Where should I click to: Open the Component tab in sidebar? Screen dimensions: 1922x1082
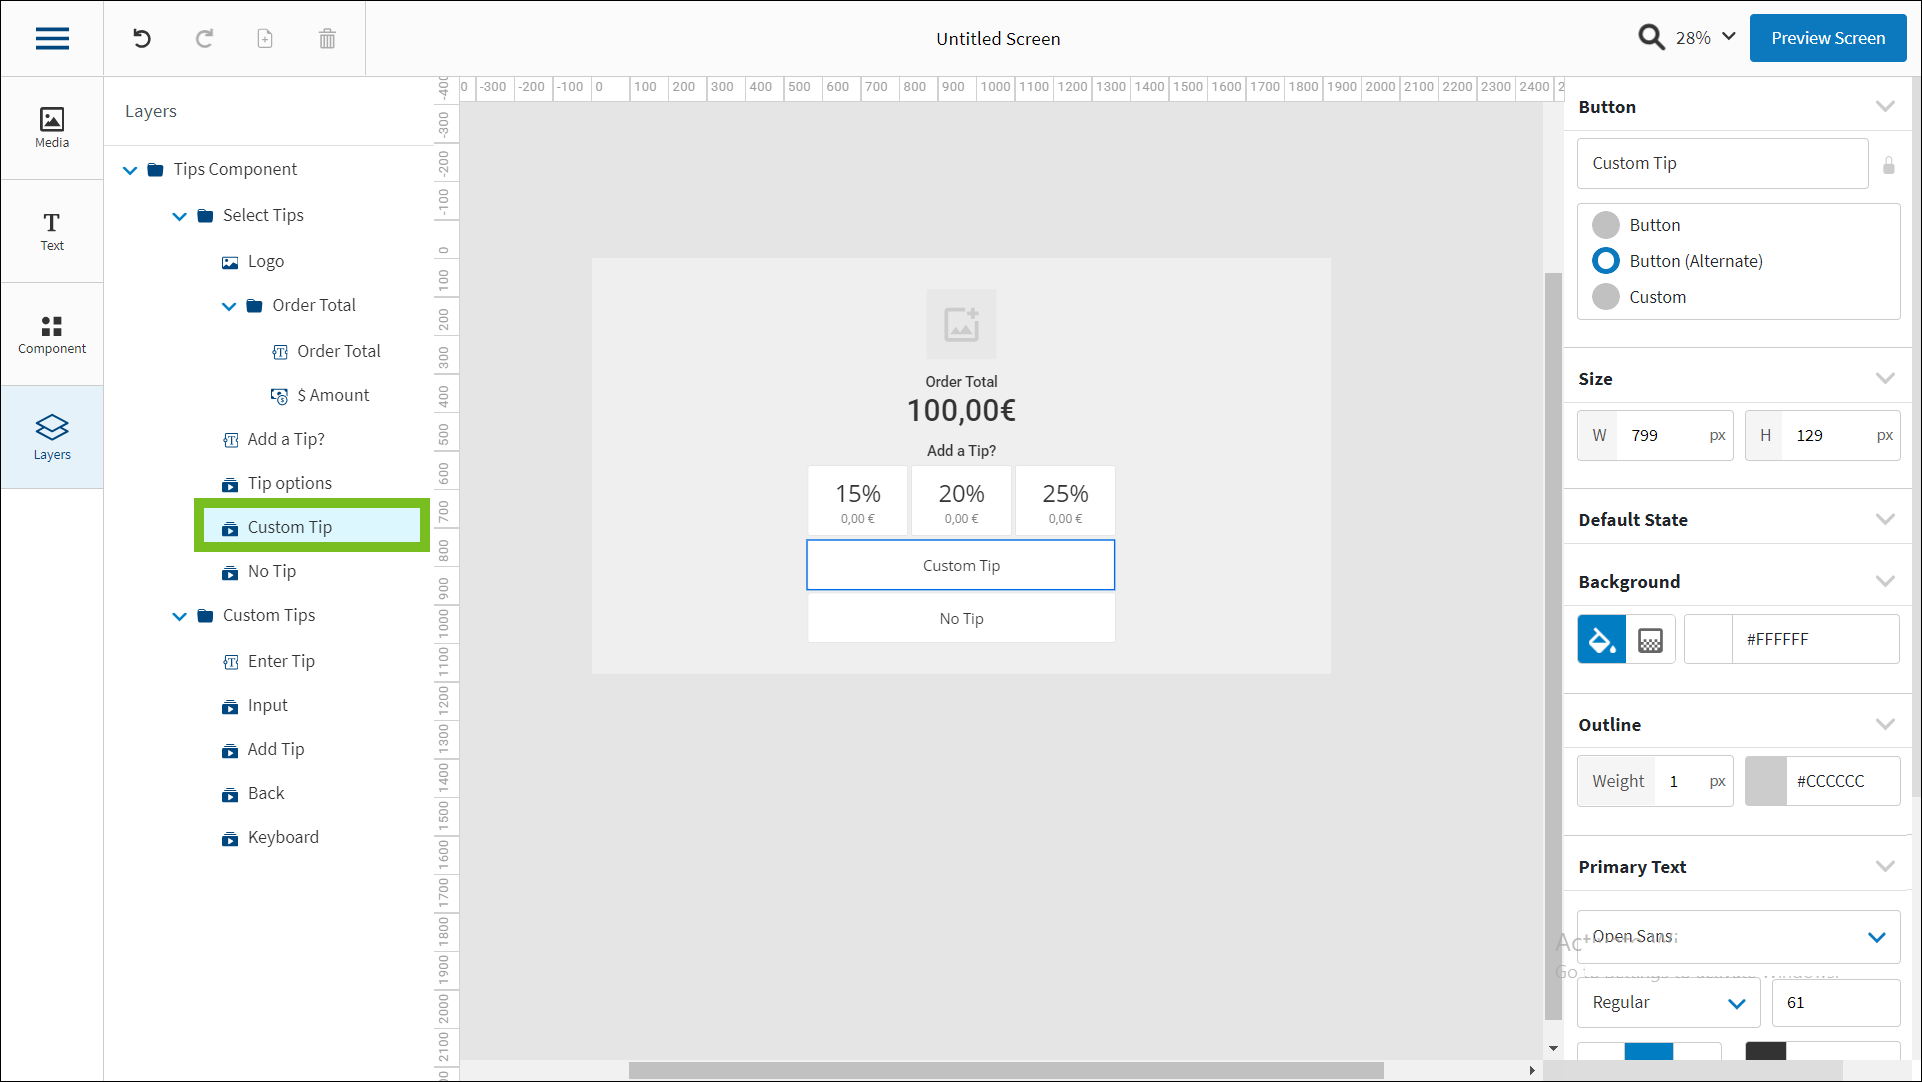tap(52, 334)
